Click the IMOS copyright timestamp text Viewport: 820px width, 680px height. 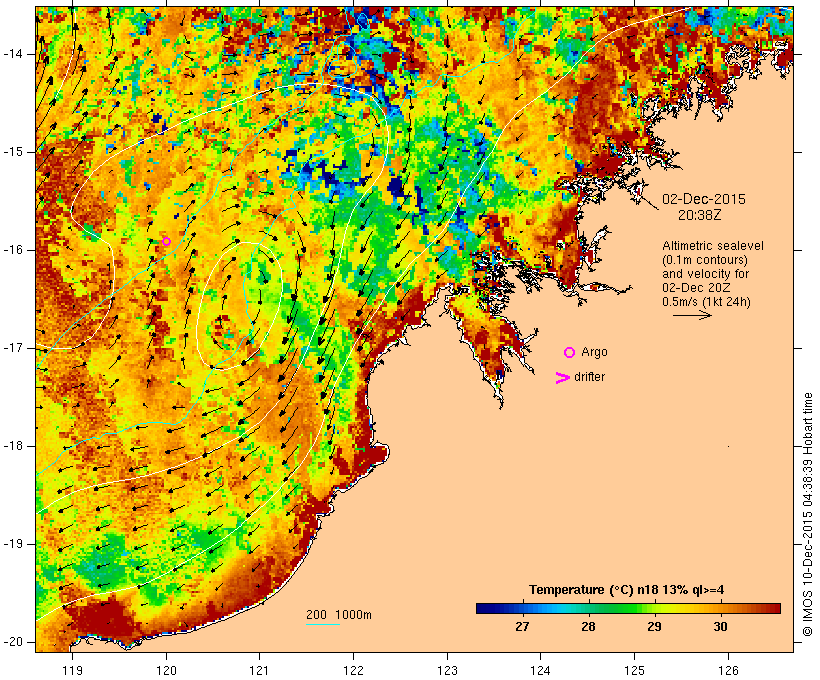(x=808, y=515)
